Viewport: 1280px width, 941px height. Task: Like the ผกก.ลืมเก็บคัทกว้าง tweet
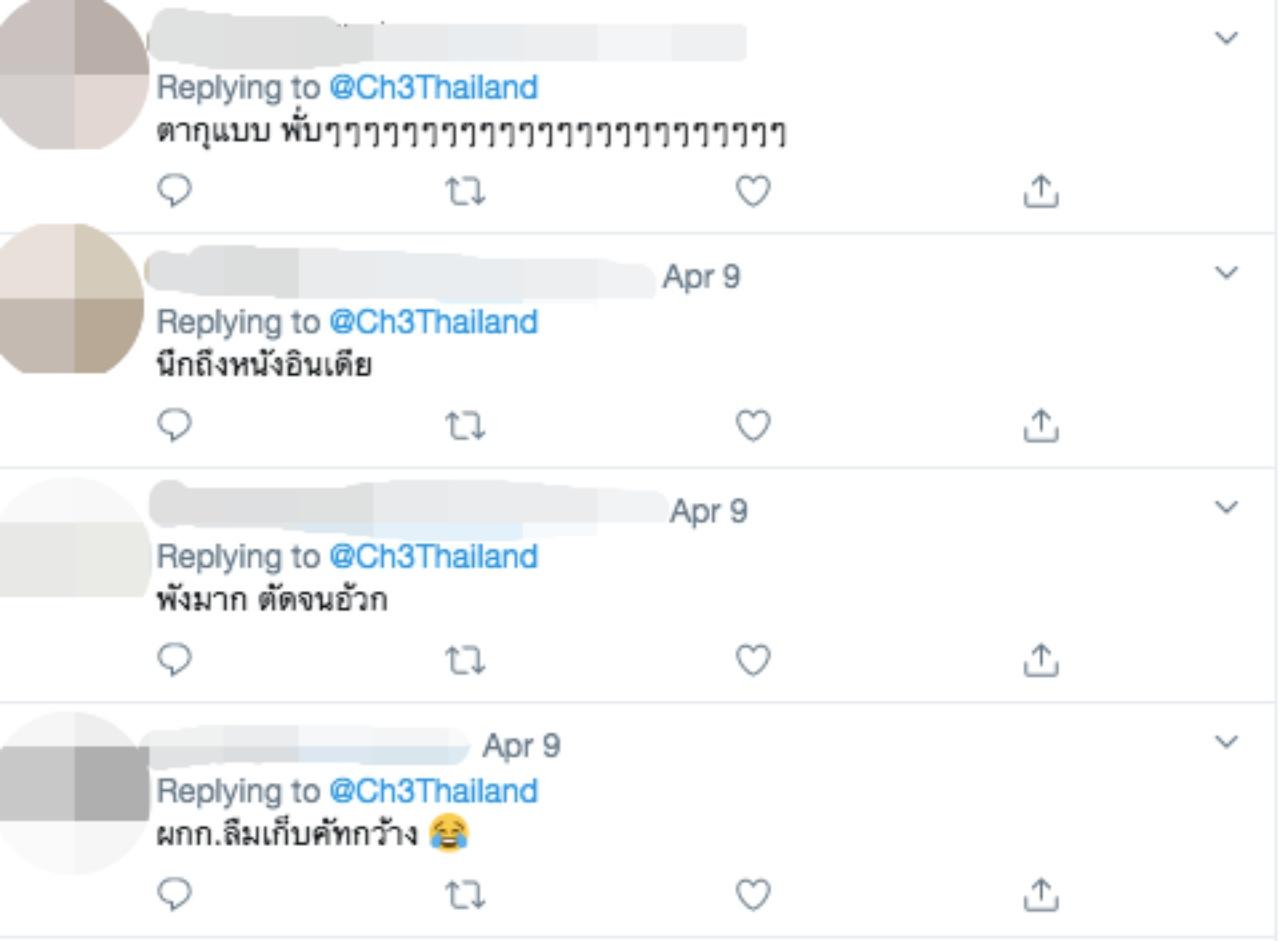(x=753, y=894)
